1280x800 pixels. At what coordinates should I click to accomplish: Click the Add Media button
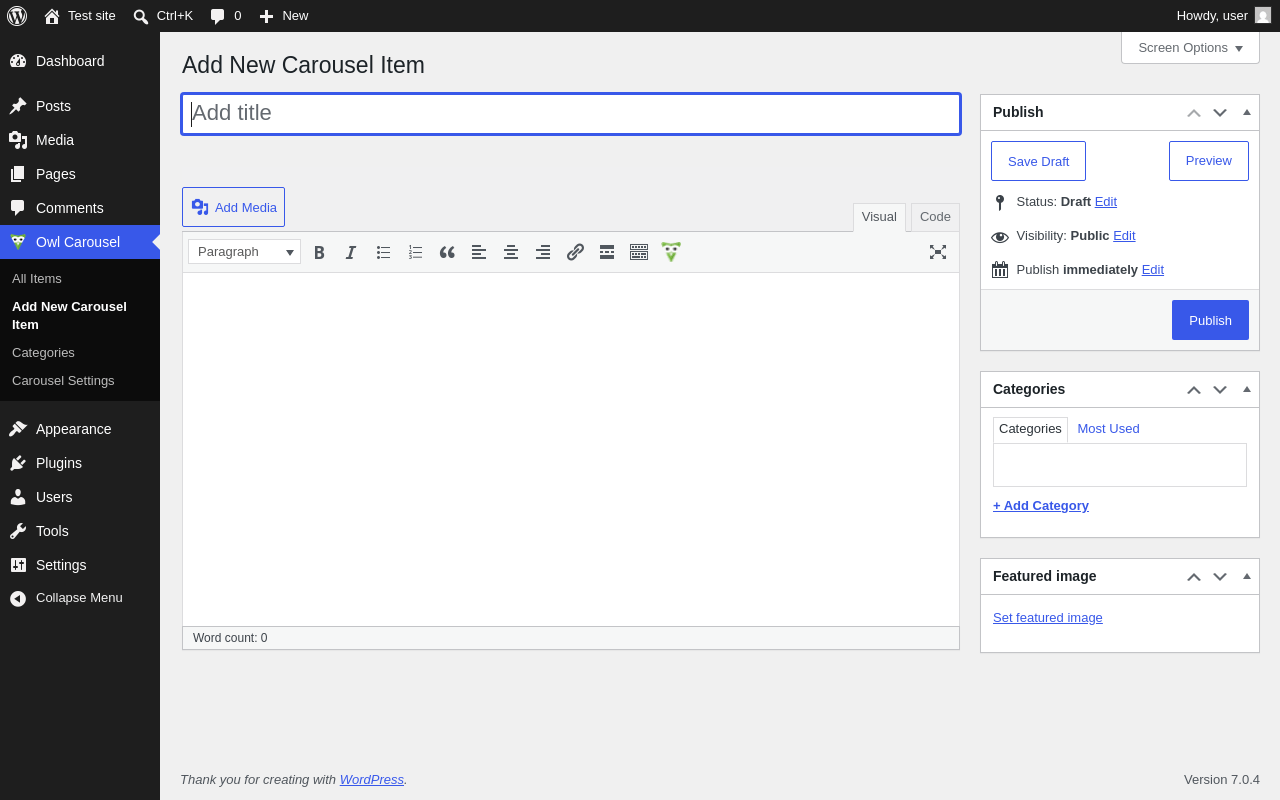(x=233, y=207)
